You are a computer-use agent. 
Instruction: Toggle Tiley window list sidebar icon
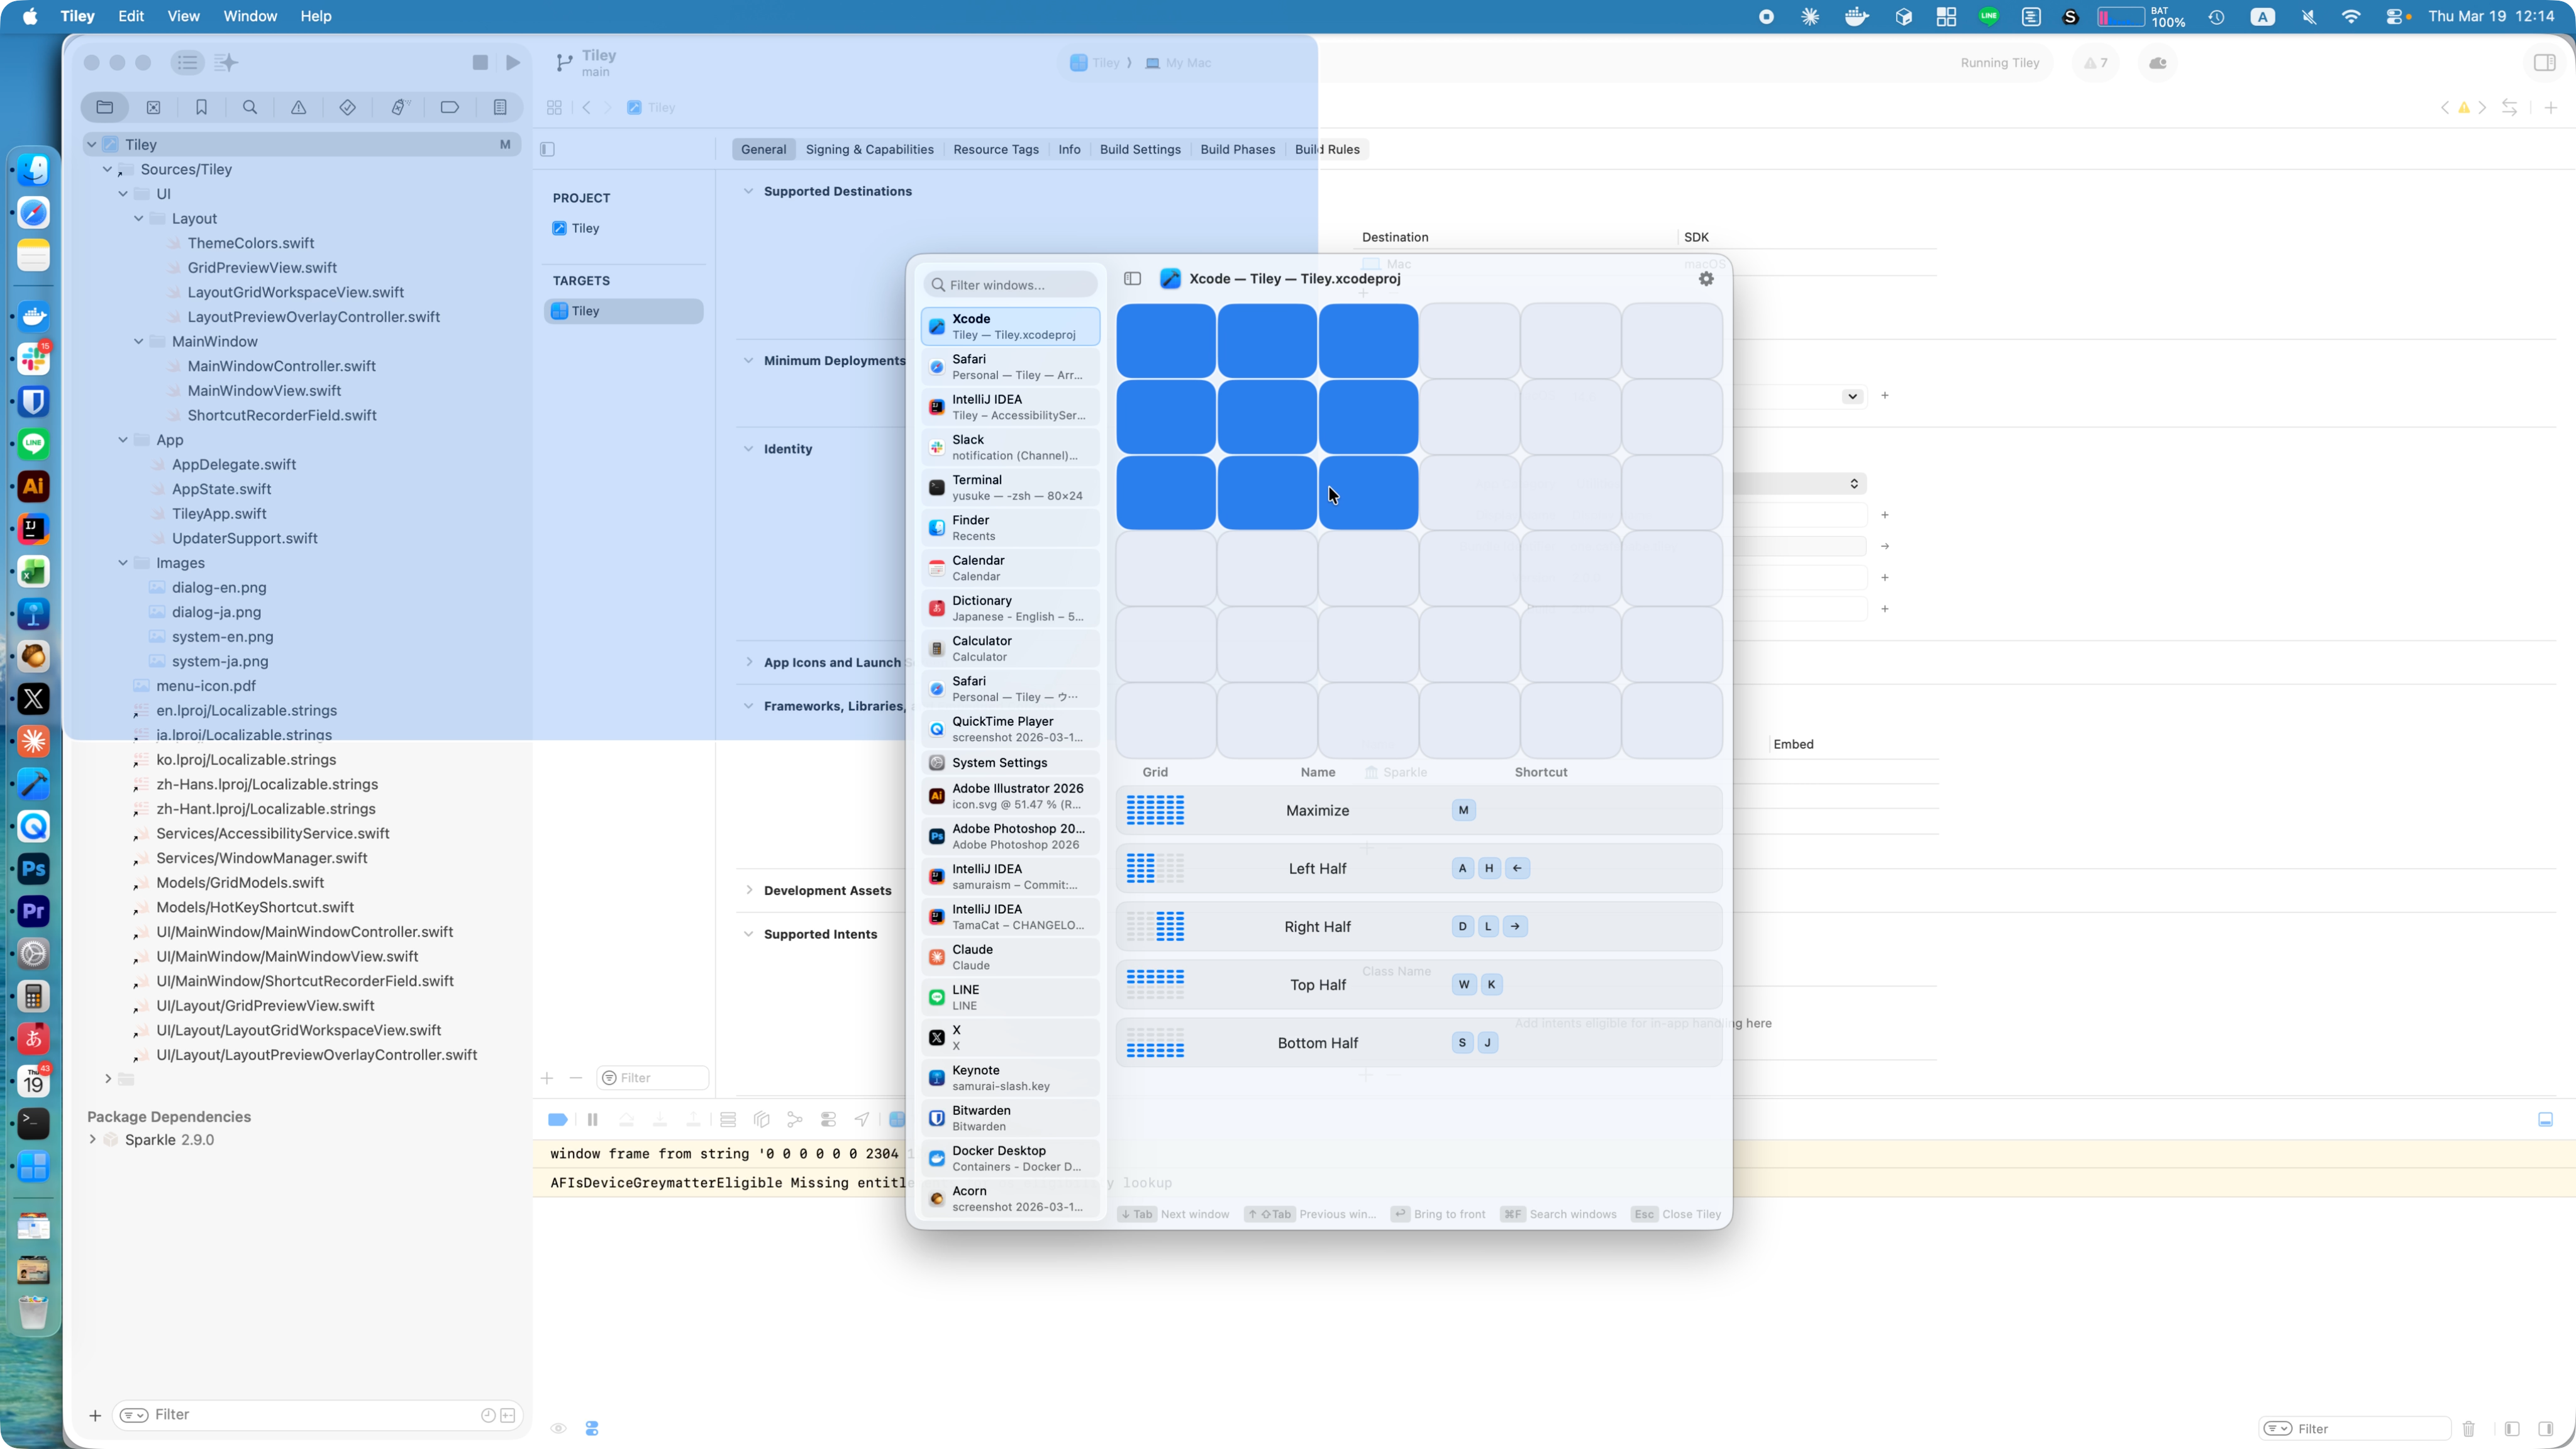[x=1132, y=279]
